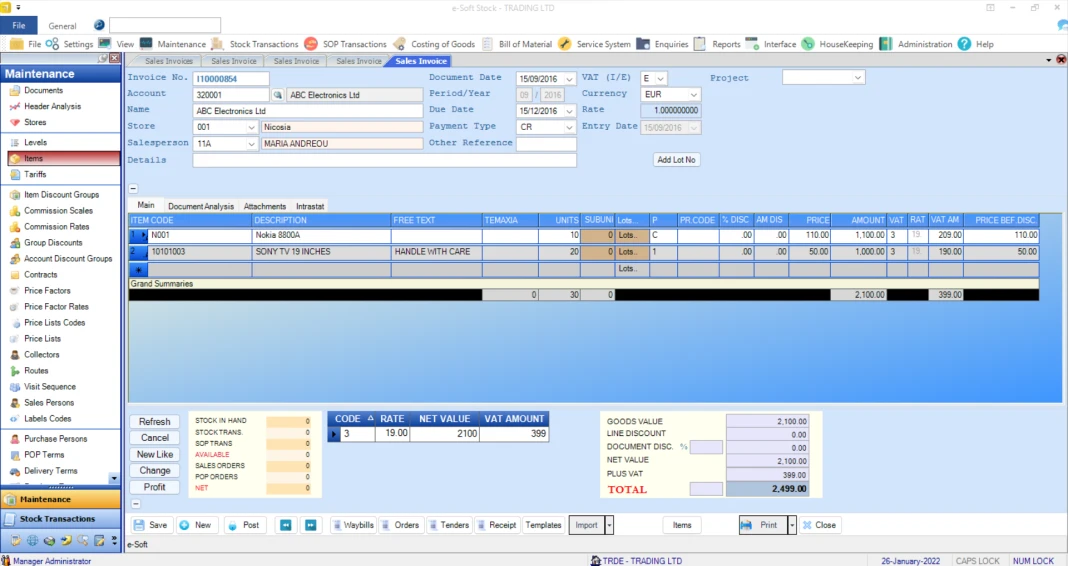This screenshot has height=566, width=1068.
Task: Click SONY TV 19 INCHES description cell
Action: pyautogui.click(x=321, y=252)
